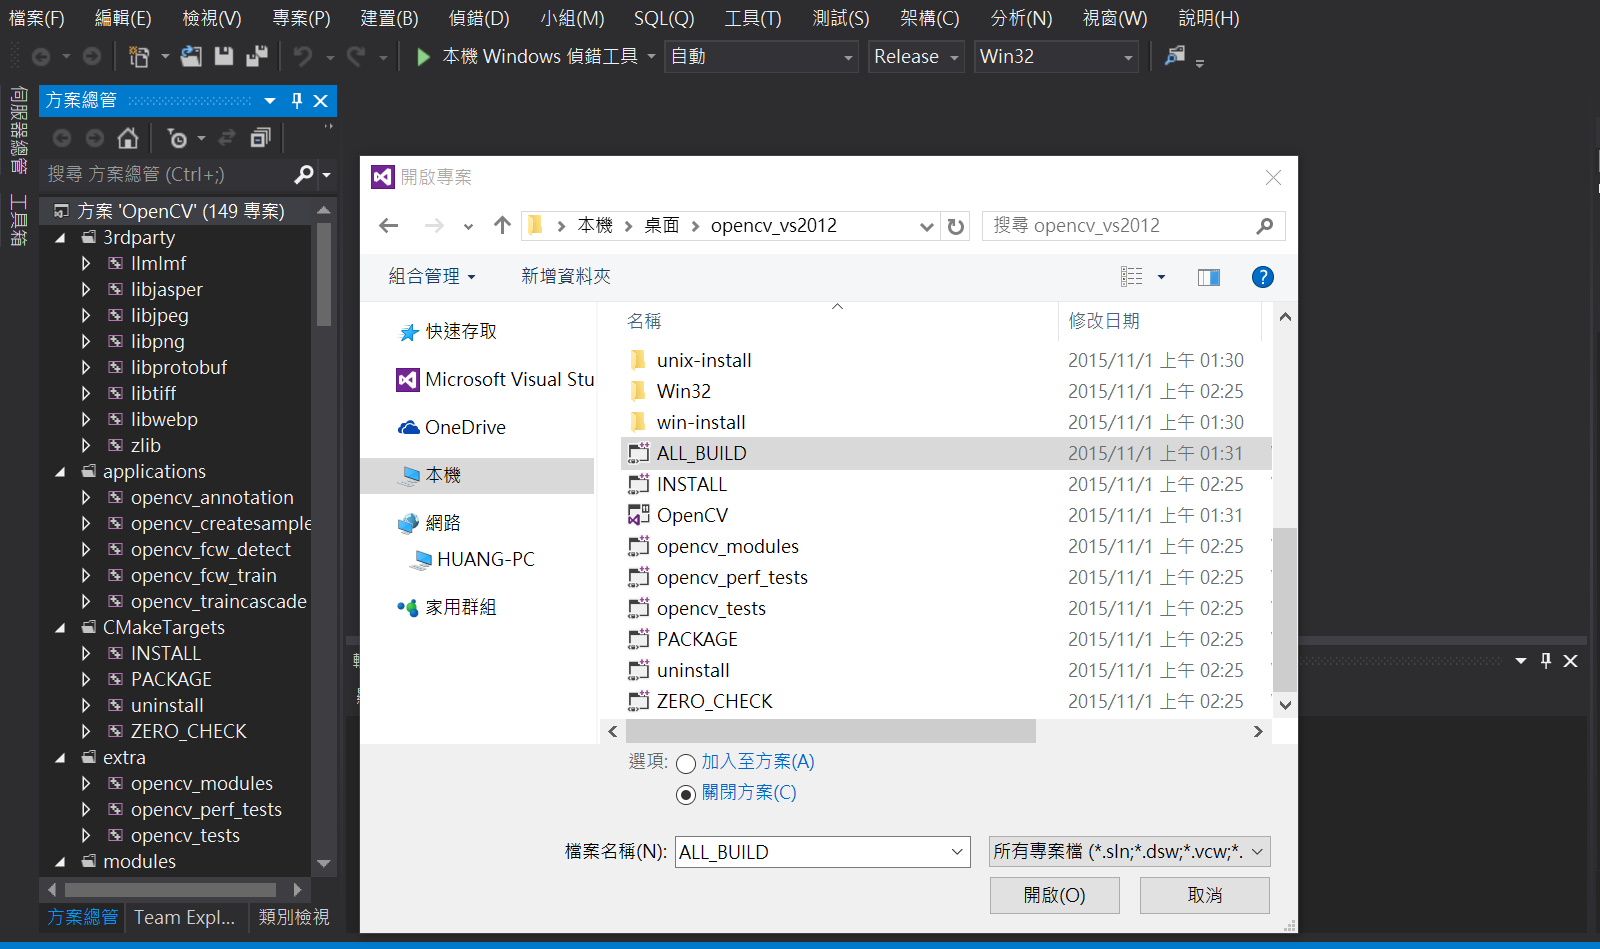This screenshot has width=1600, height=949.
Task: Select Network in the dialog sidebar
Action: 429,523
